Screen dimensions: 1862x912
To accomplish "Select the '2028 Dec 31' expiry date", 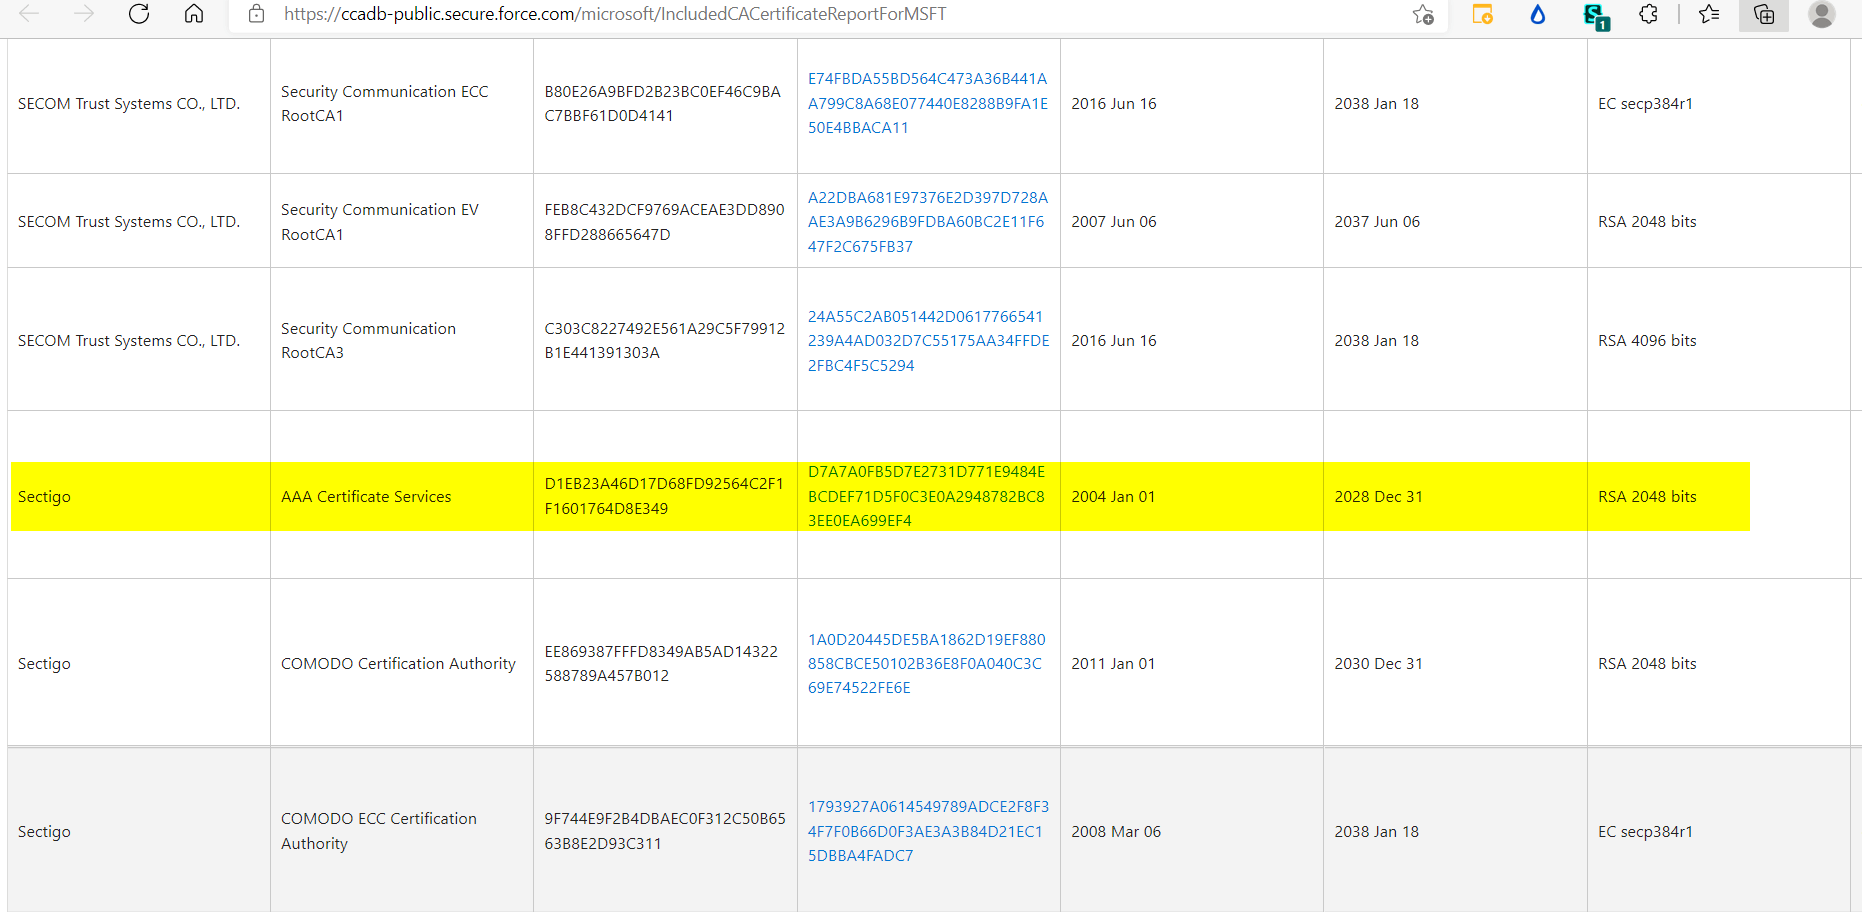I will click(x=1378, y=496).
